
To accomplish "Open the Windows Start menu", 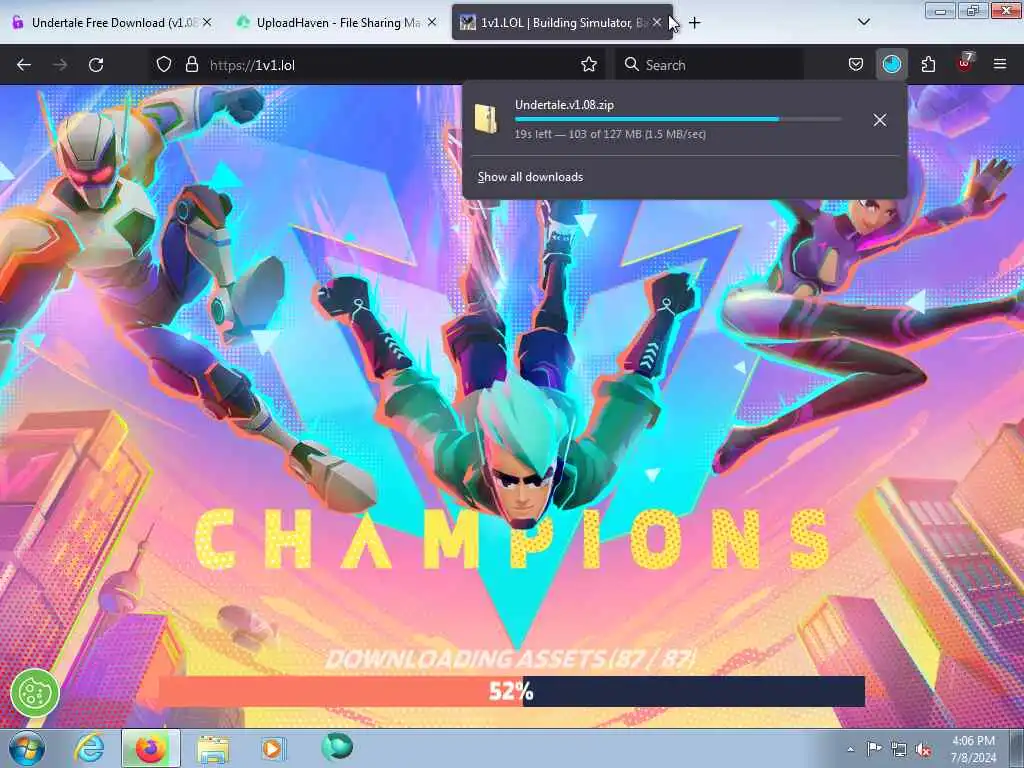I will [x=26, y=749].
